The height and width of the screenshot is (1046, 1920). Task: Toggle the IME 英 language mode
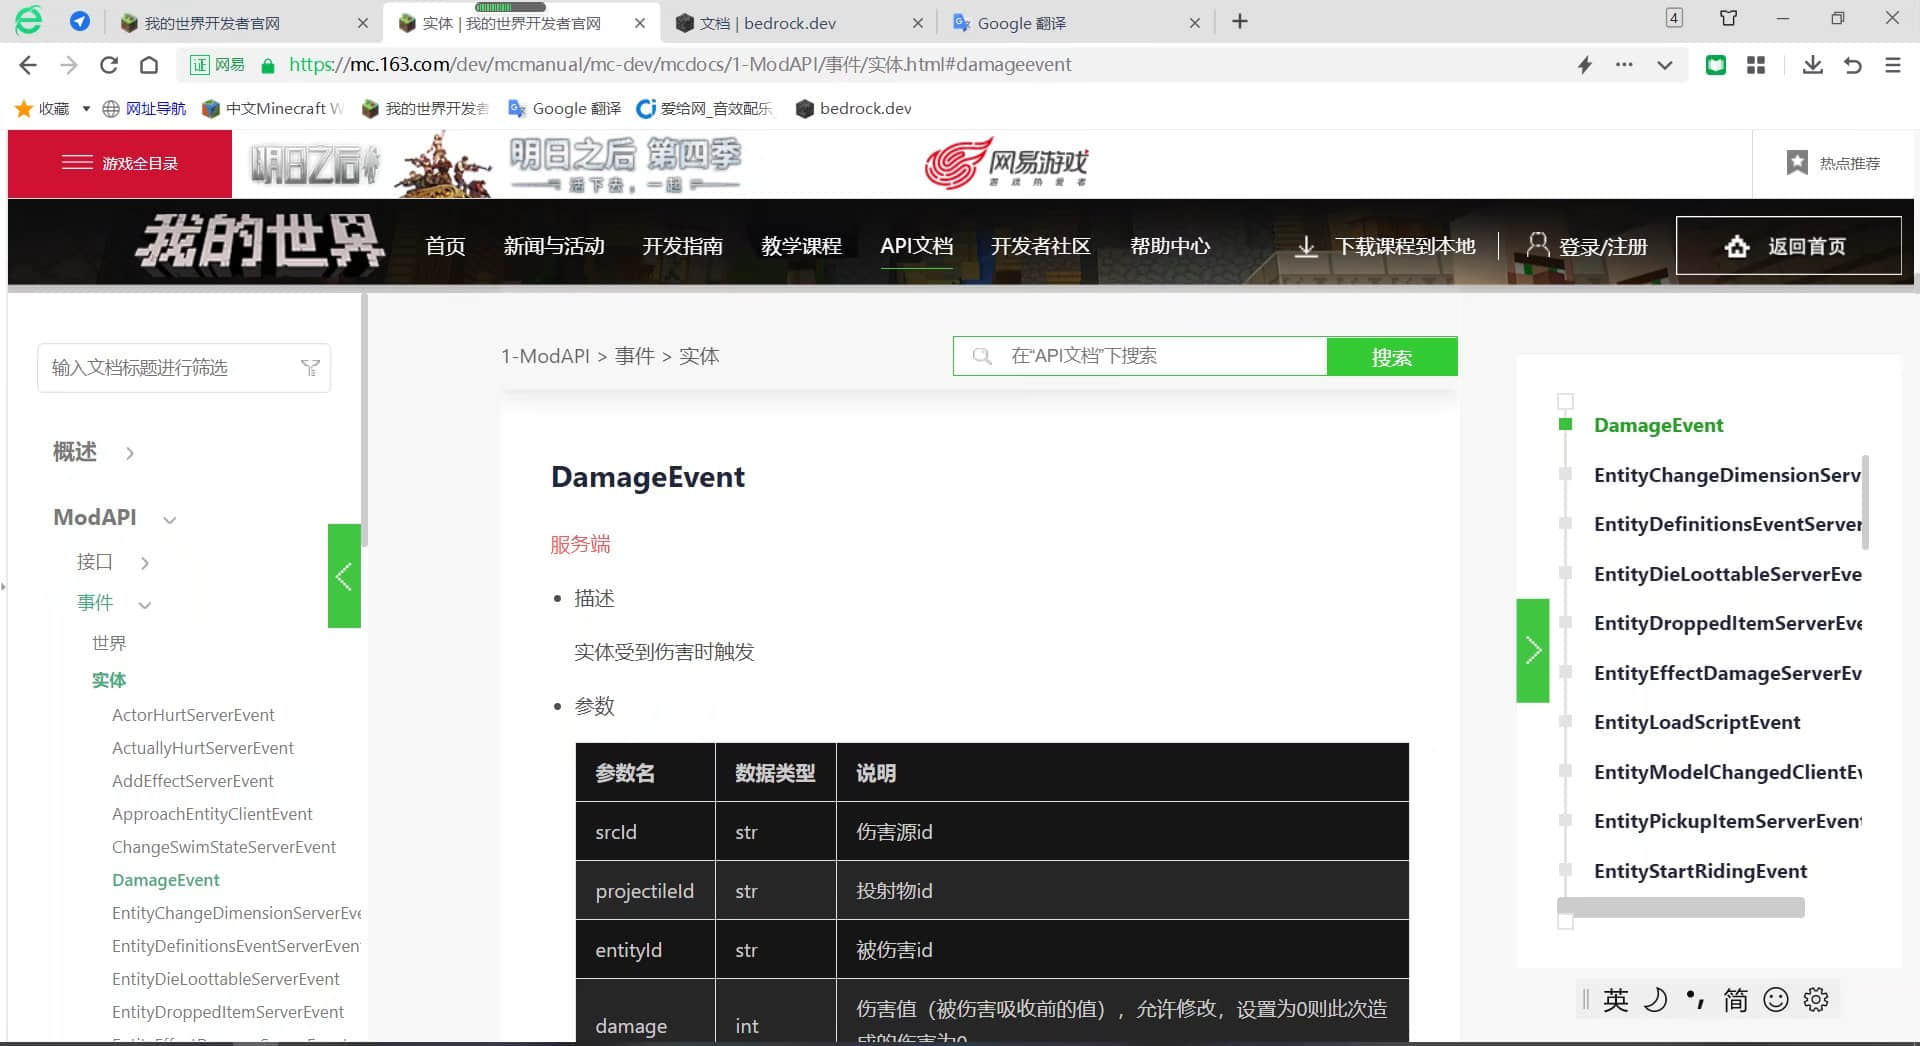tap(1616, 1000)
